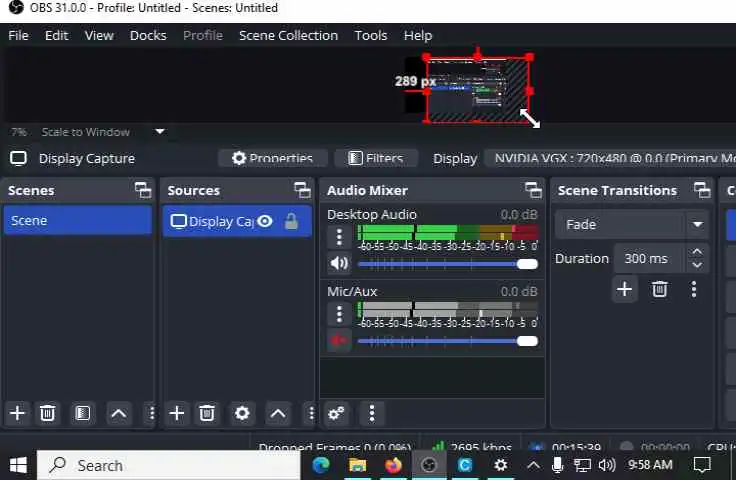Viewport: 736px width, 480px height.
Task: Open Desktop Audio options menu
Action: 339,237
